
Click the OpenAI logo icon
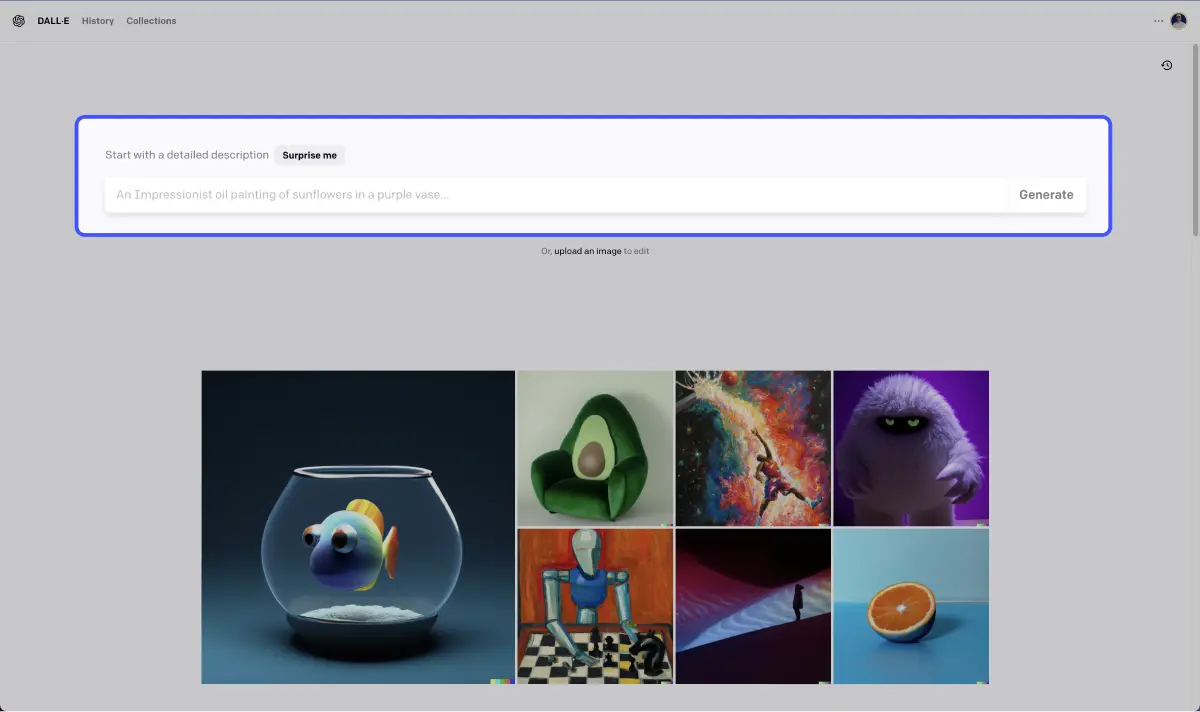pyautogui.click(x=18, y=20)
